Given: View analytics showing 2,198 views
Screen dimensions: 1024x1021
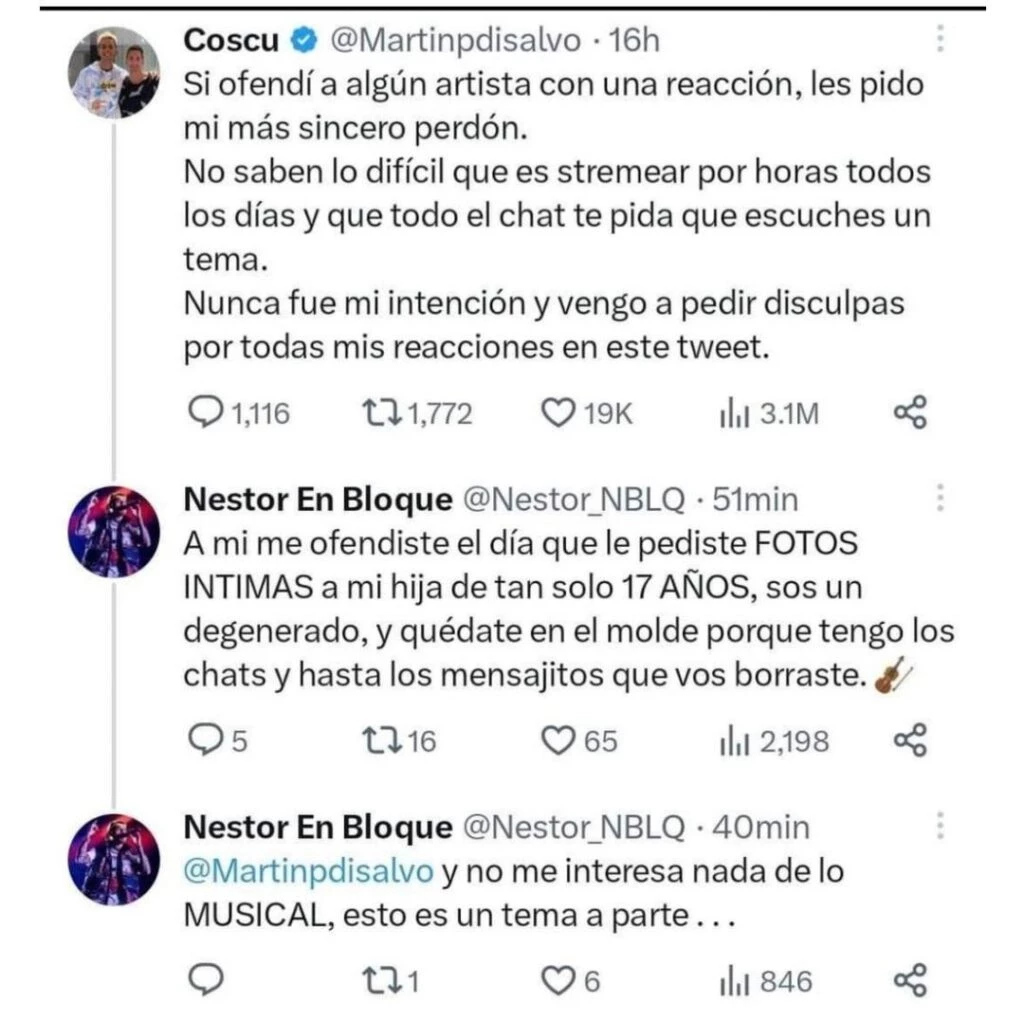Looking at the screenshot, I should click(x=731, y=740).
